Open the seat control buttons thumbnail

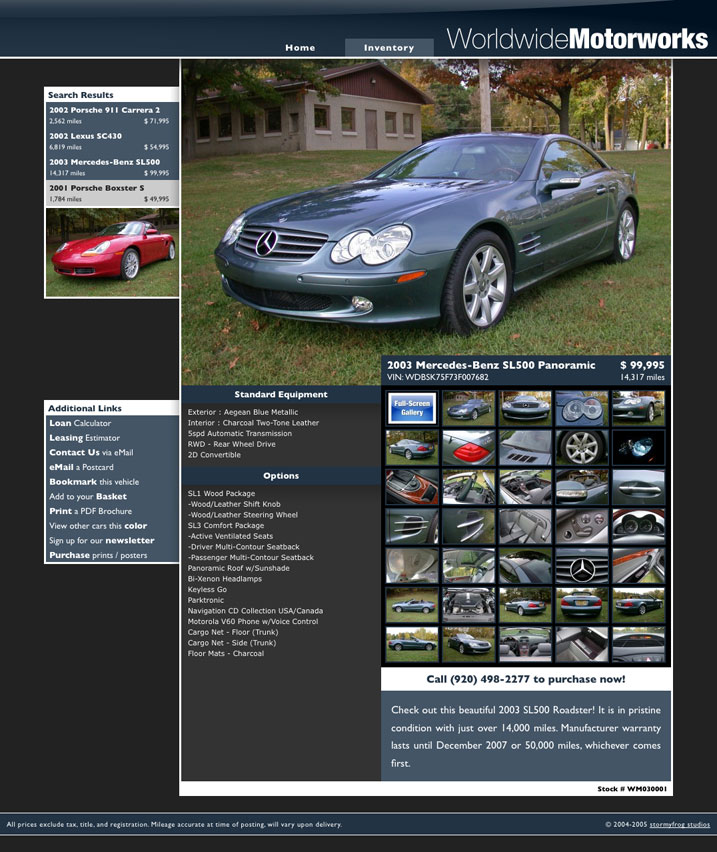pos(582,526)
